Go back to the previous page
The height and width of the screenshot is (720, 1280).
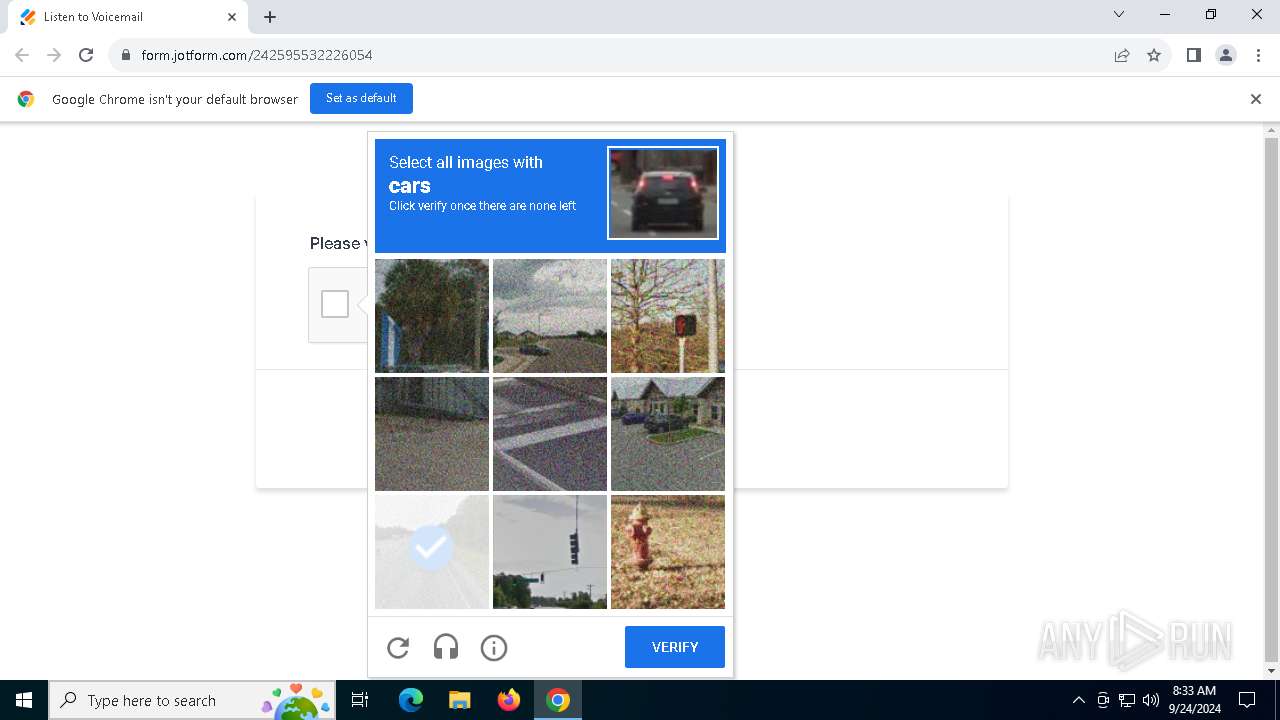point(22,55)
